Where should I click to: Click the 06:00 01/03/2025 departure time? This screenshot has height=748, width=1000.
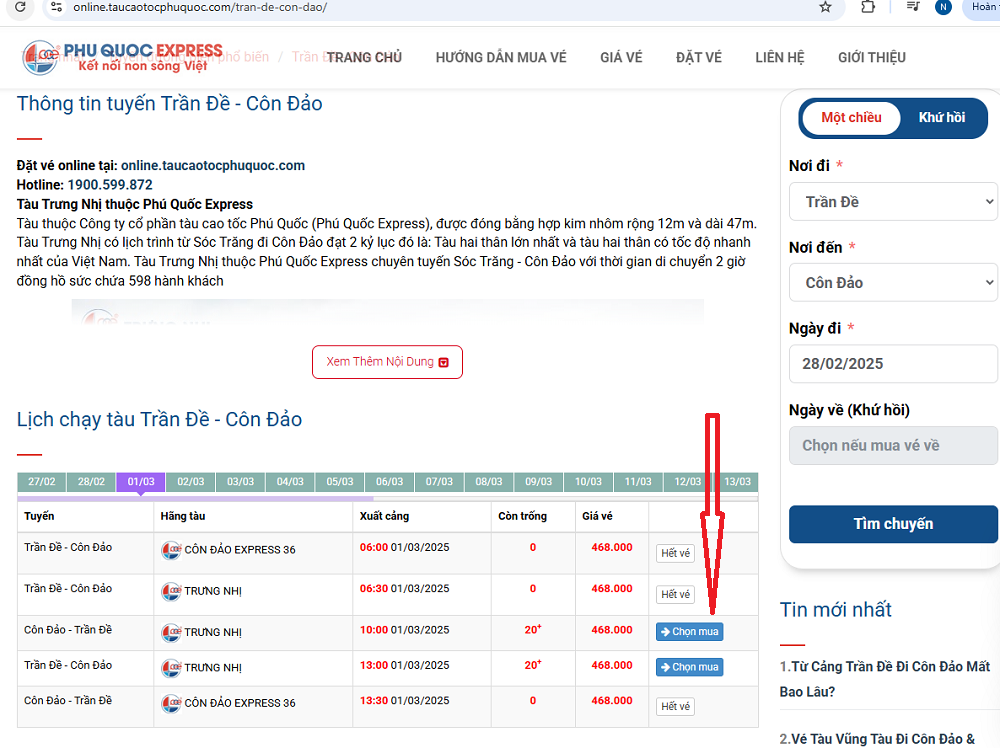[x=404, y=547]
